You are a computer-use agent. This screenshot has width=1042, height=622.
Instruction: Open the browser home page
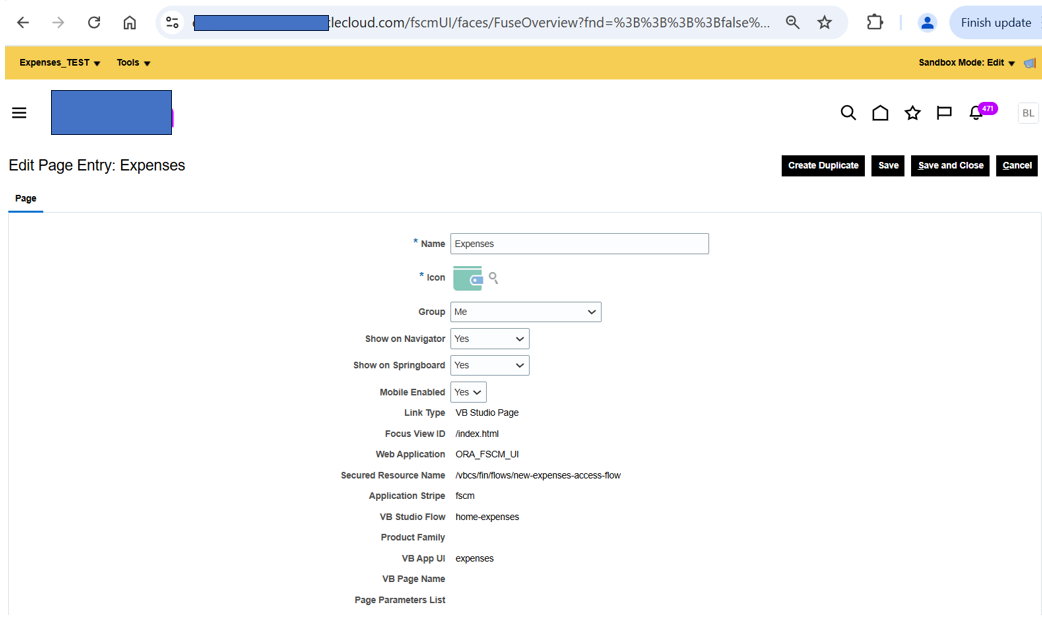coord(130,23)
